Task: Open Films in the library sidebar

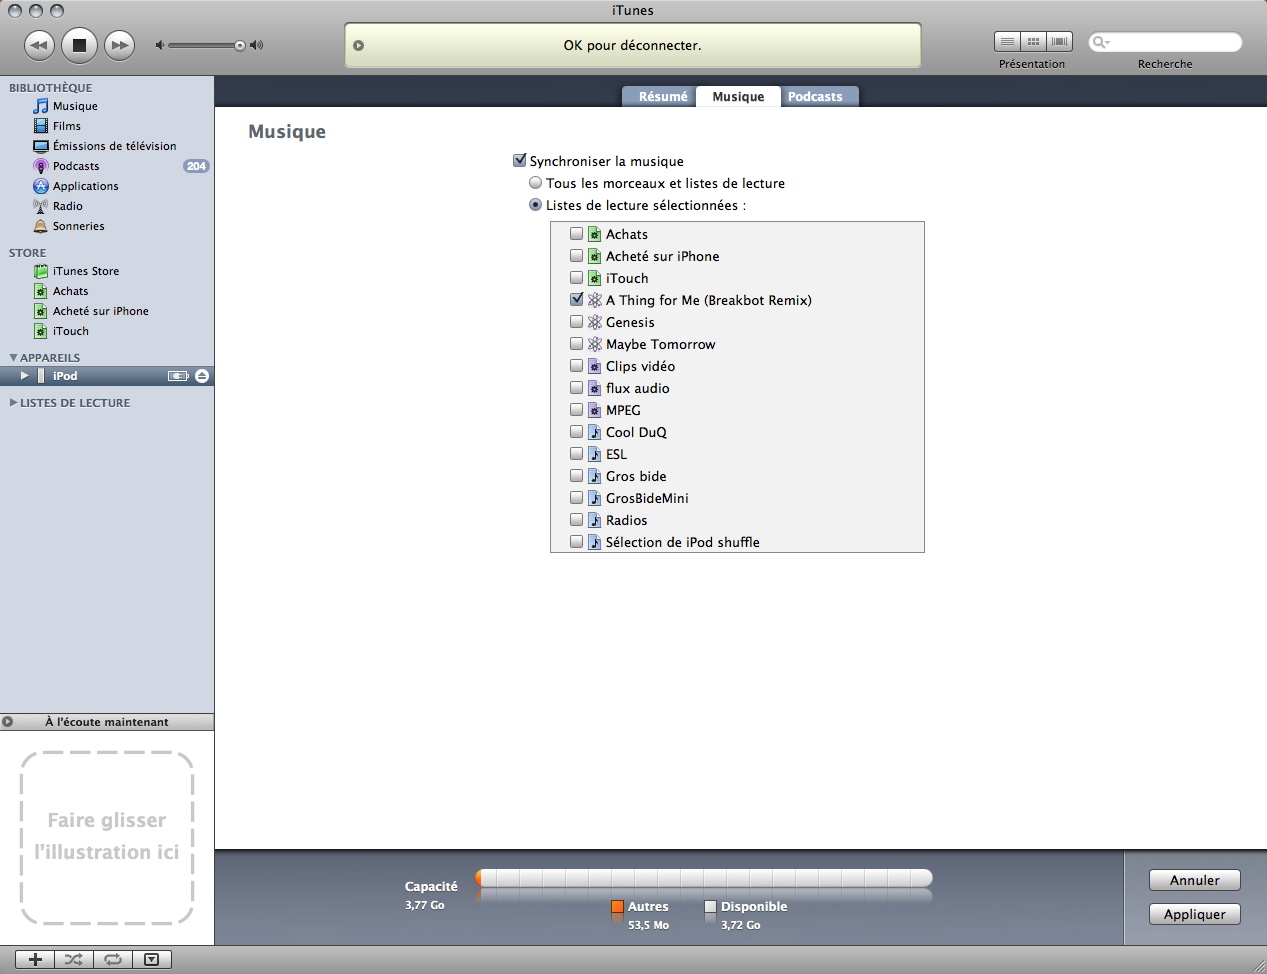Action: pos(67,126)
